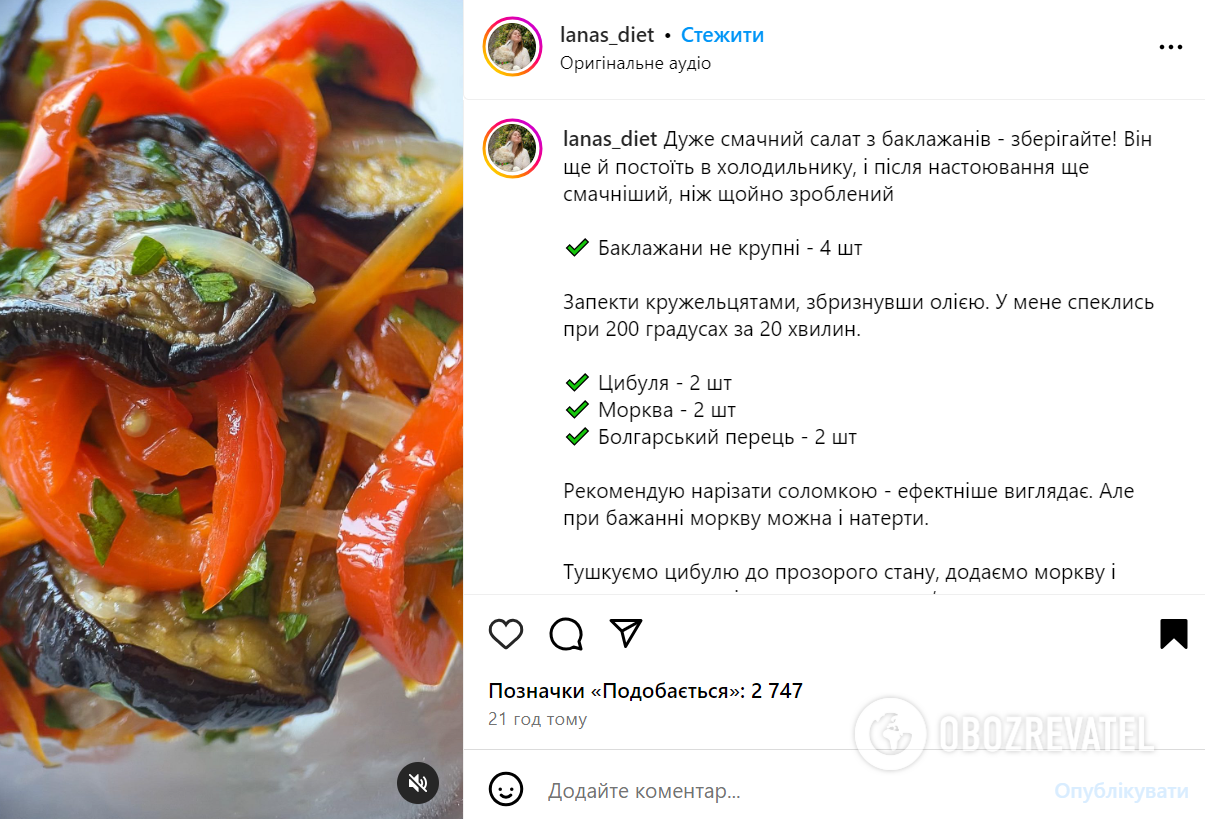The image size is (1205, 819).
Task: Open comments via speech bubble icon
Action: [566, 633]
